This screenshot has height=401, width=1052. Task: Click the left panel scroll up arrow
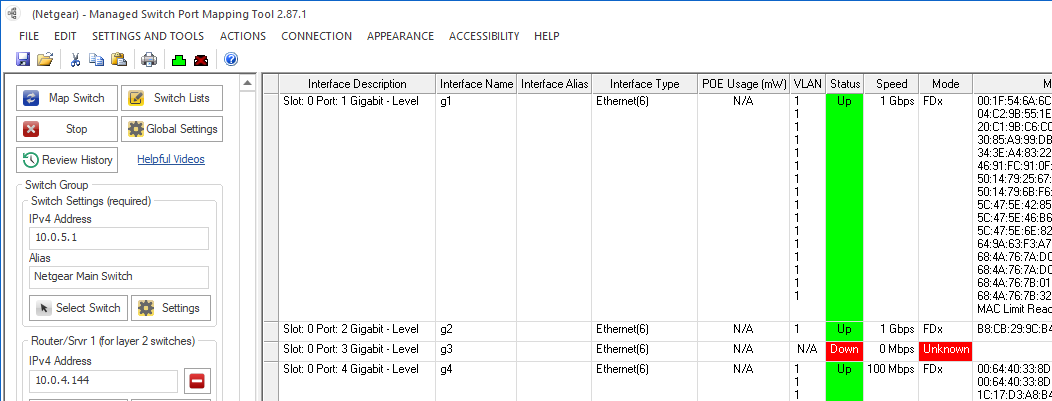pyautogui.click(x=248, y=82)
